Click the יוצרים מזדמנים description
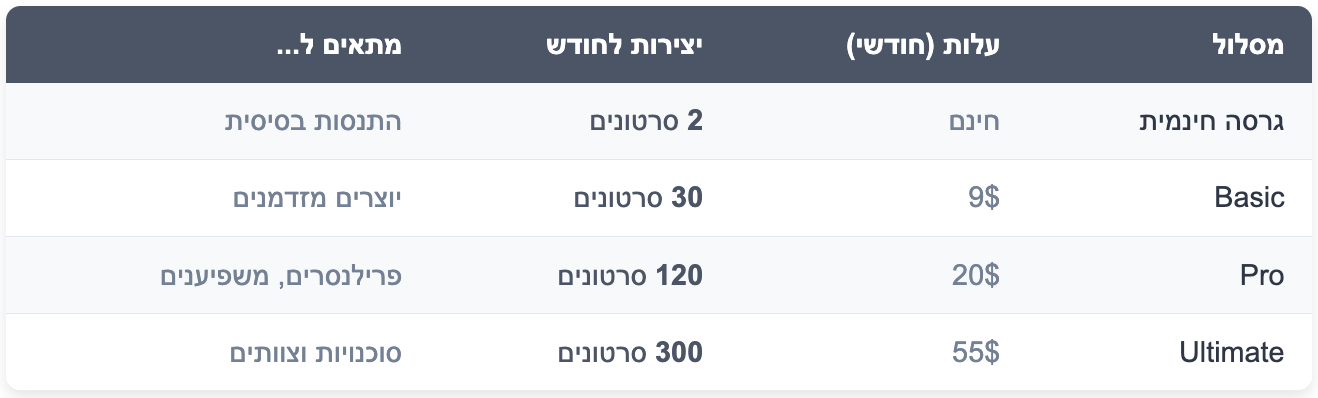 point(318,198)
